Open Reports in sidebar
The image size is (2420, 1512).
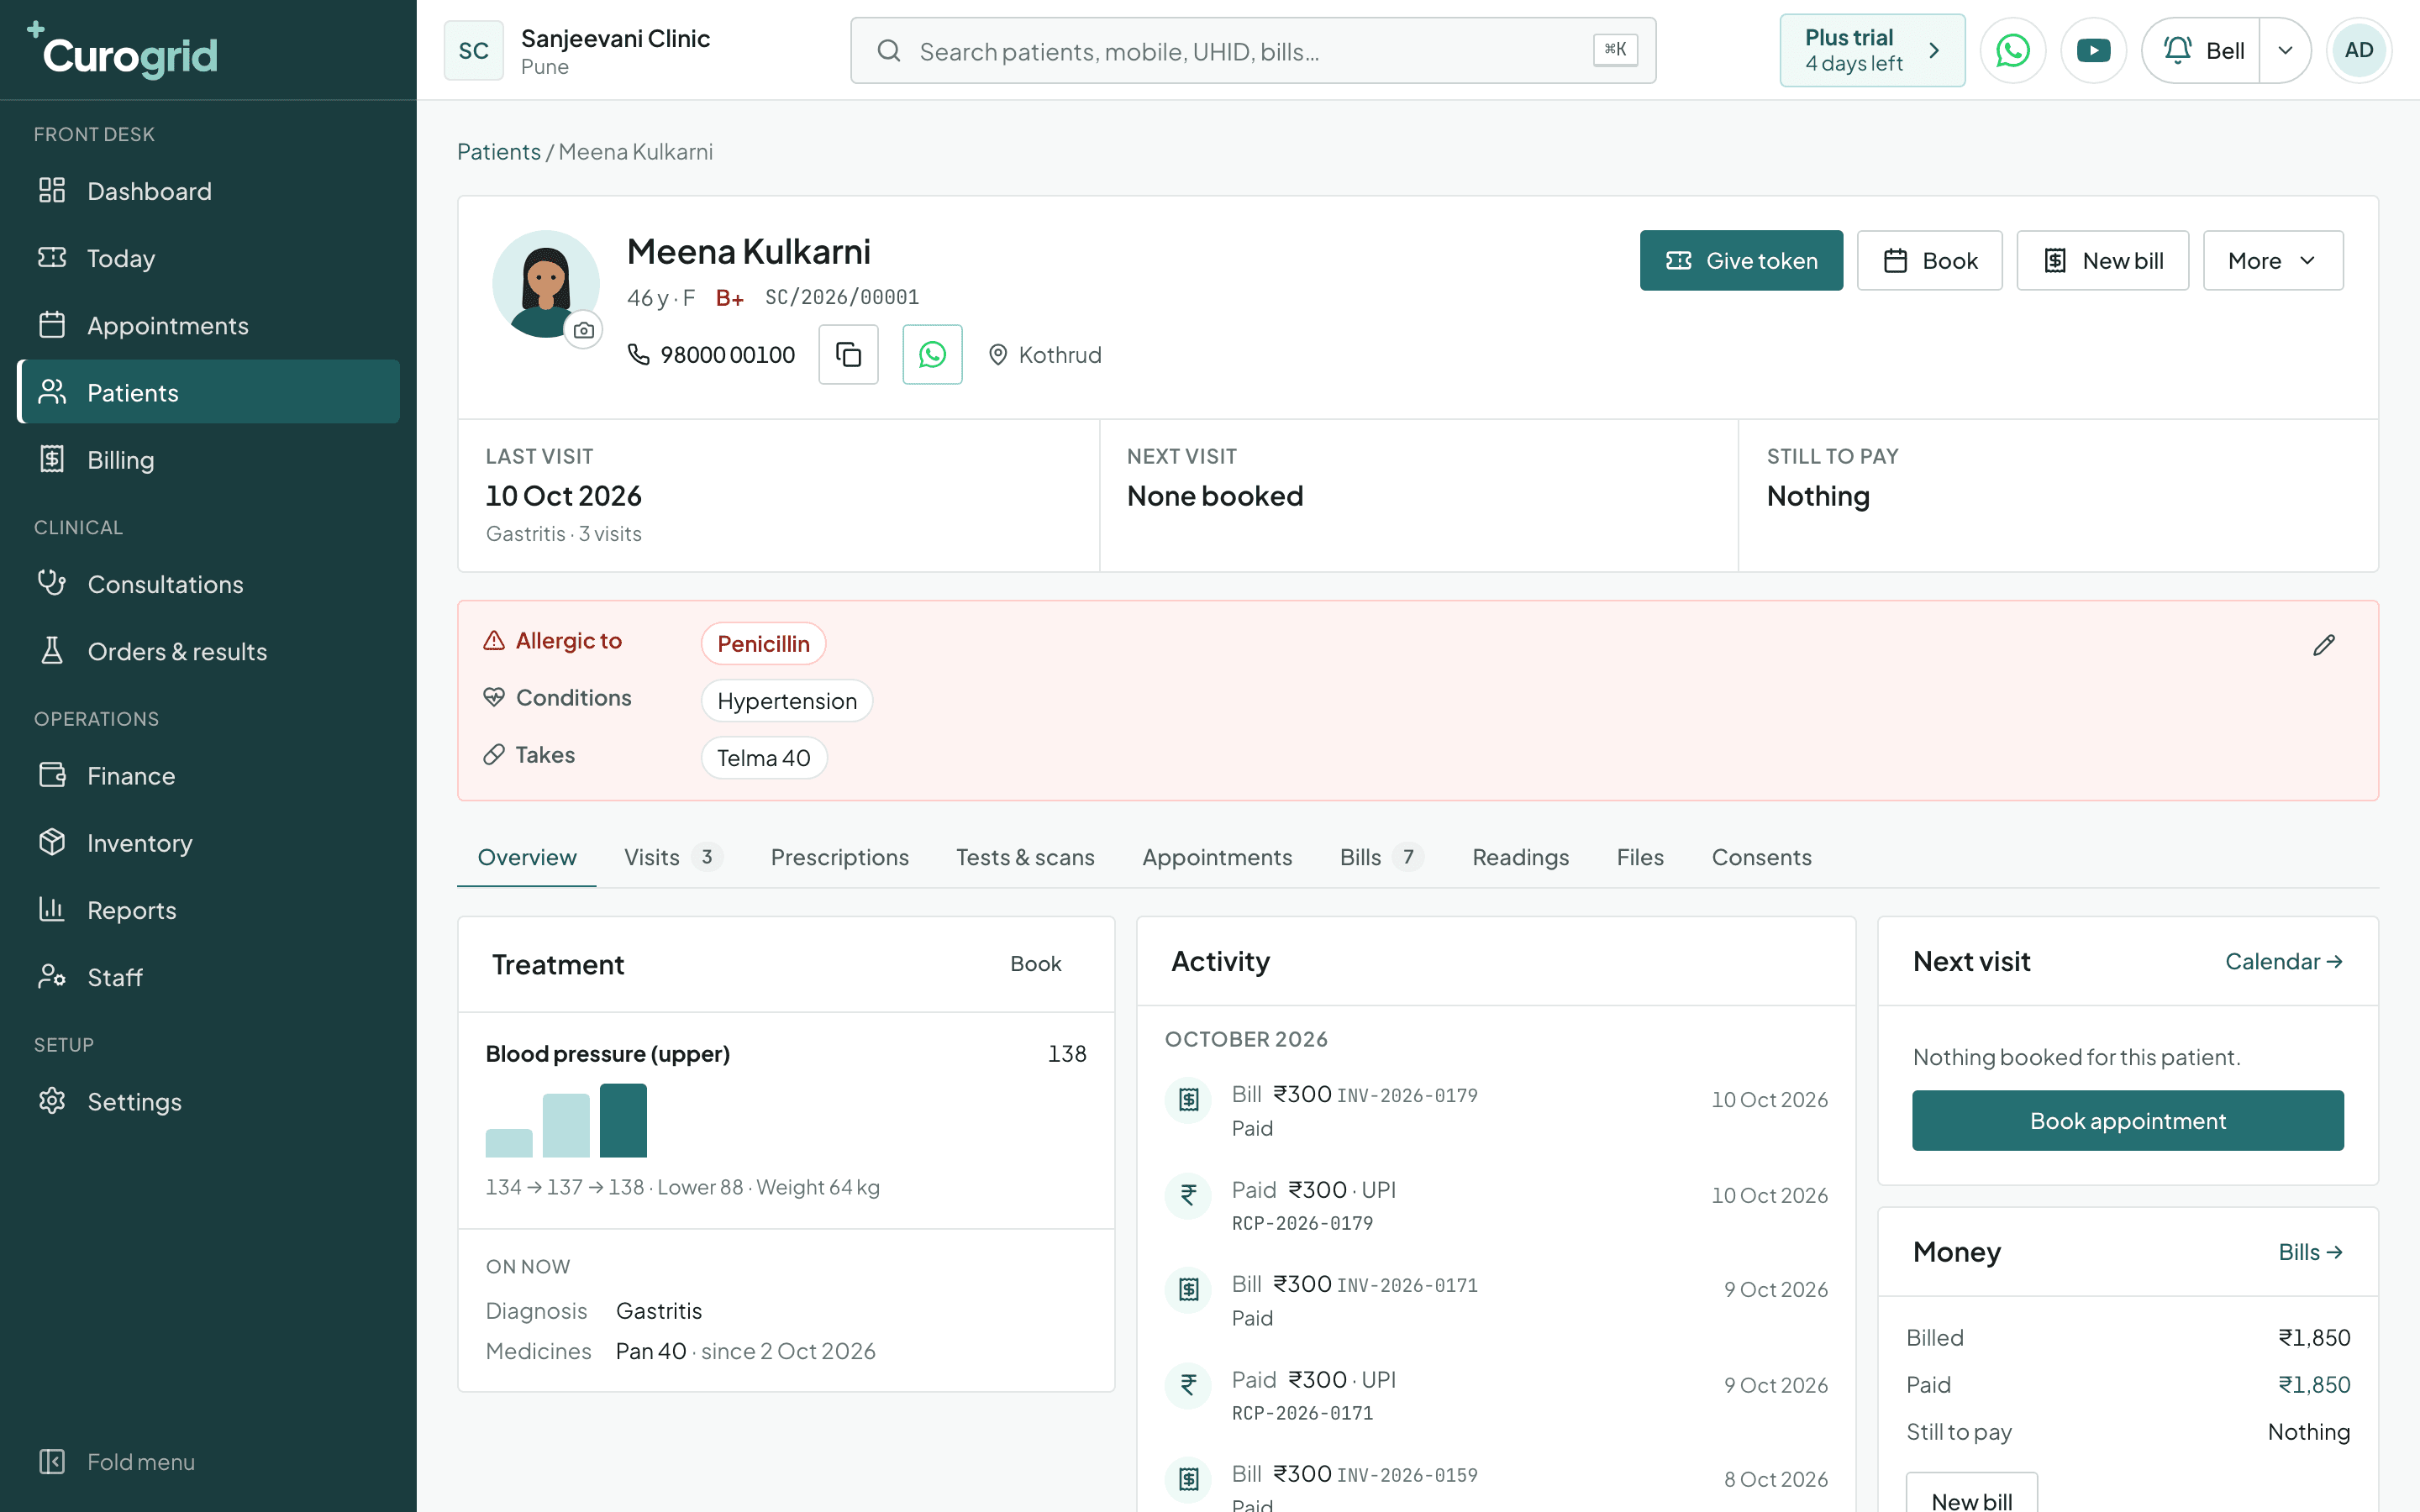pos(208,910)
